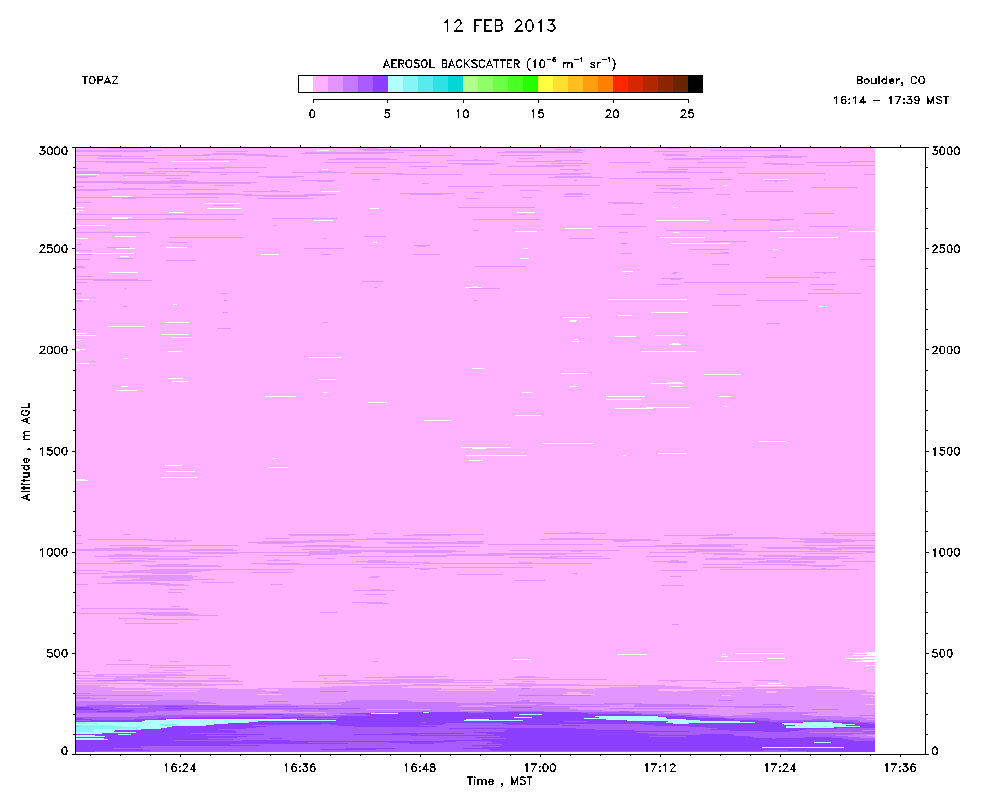This screenshot has height=800, width=1000.
Task: Click 3000 on the right altitude axis
Action: pos(946,151)
